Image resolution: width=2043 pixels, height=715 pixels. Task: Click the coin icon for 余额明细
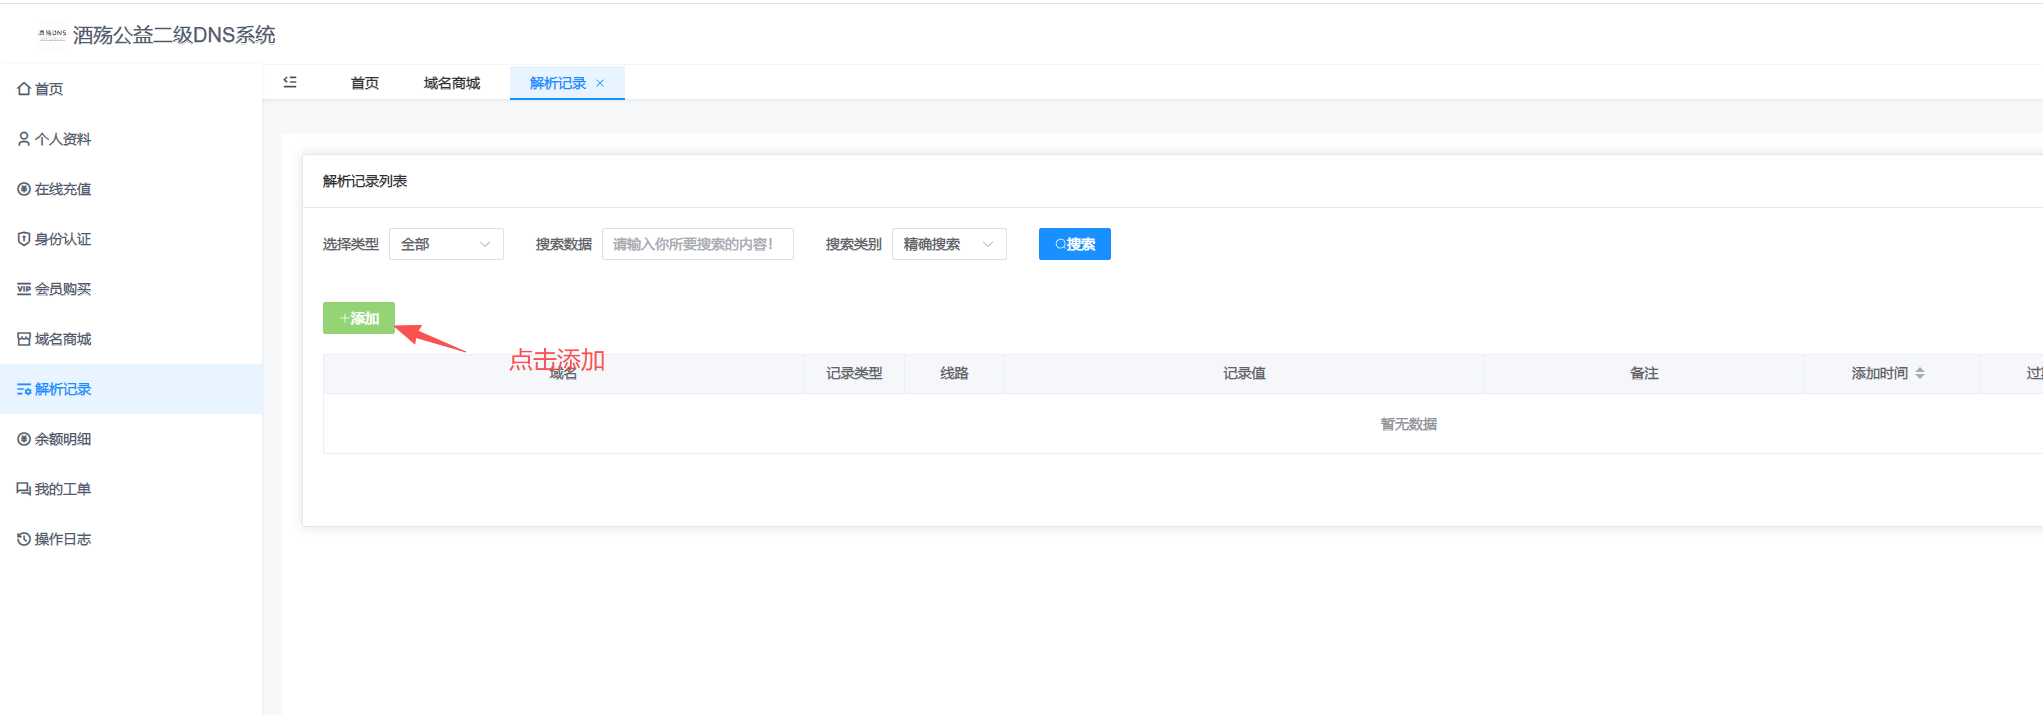(x=24, y=439)
